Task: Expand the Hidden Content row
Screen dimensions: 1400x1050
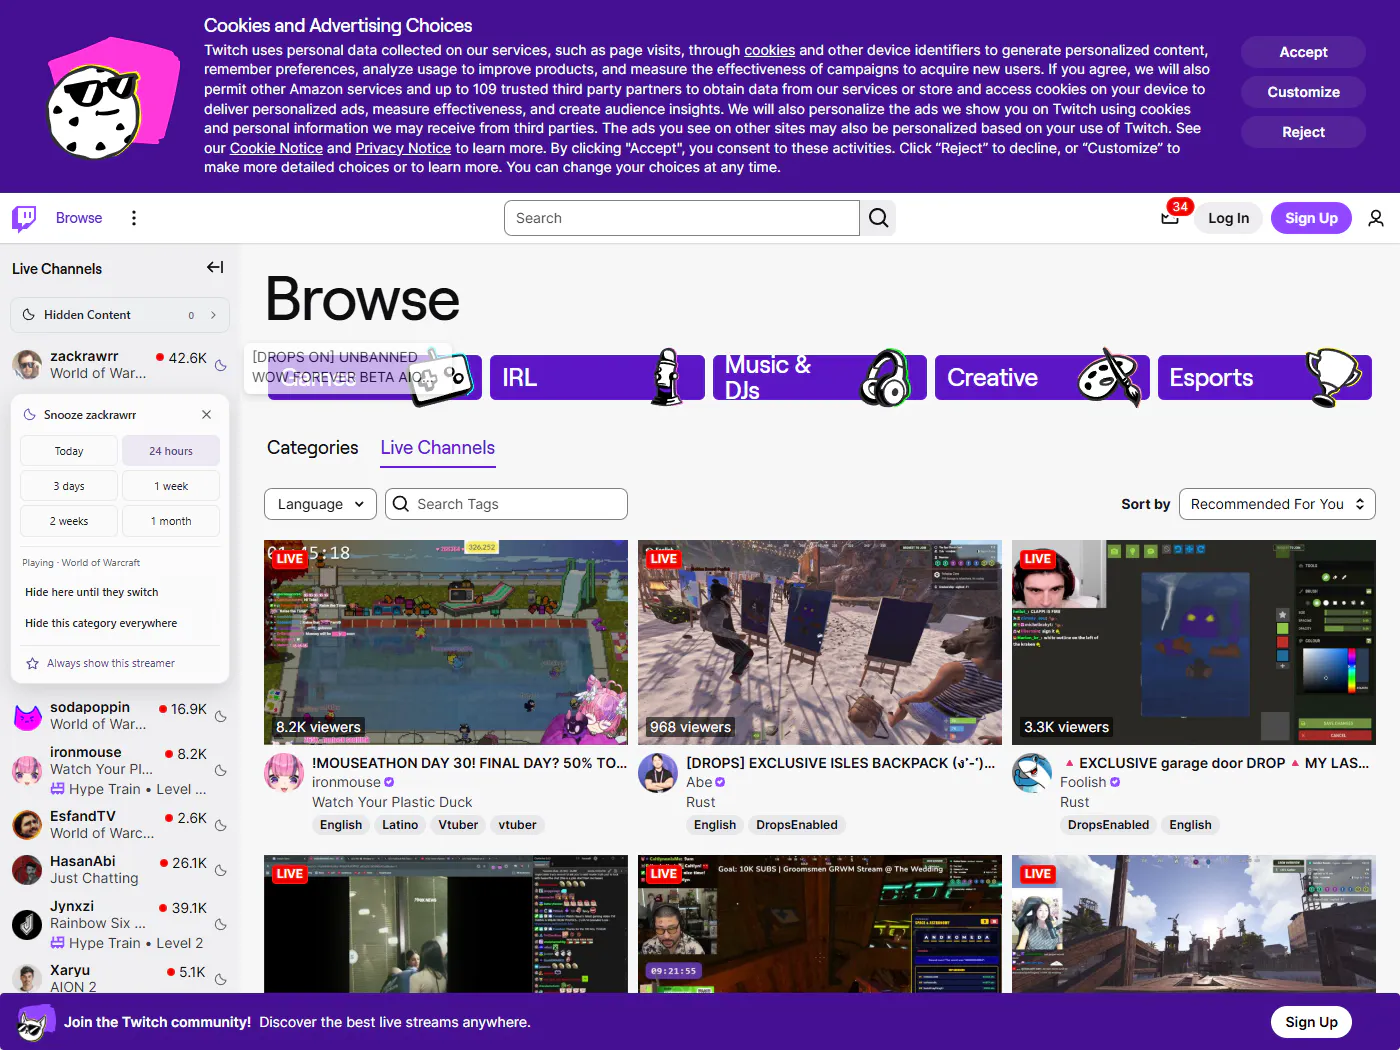Action: [x=120, y=315]
